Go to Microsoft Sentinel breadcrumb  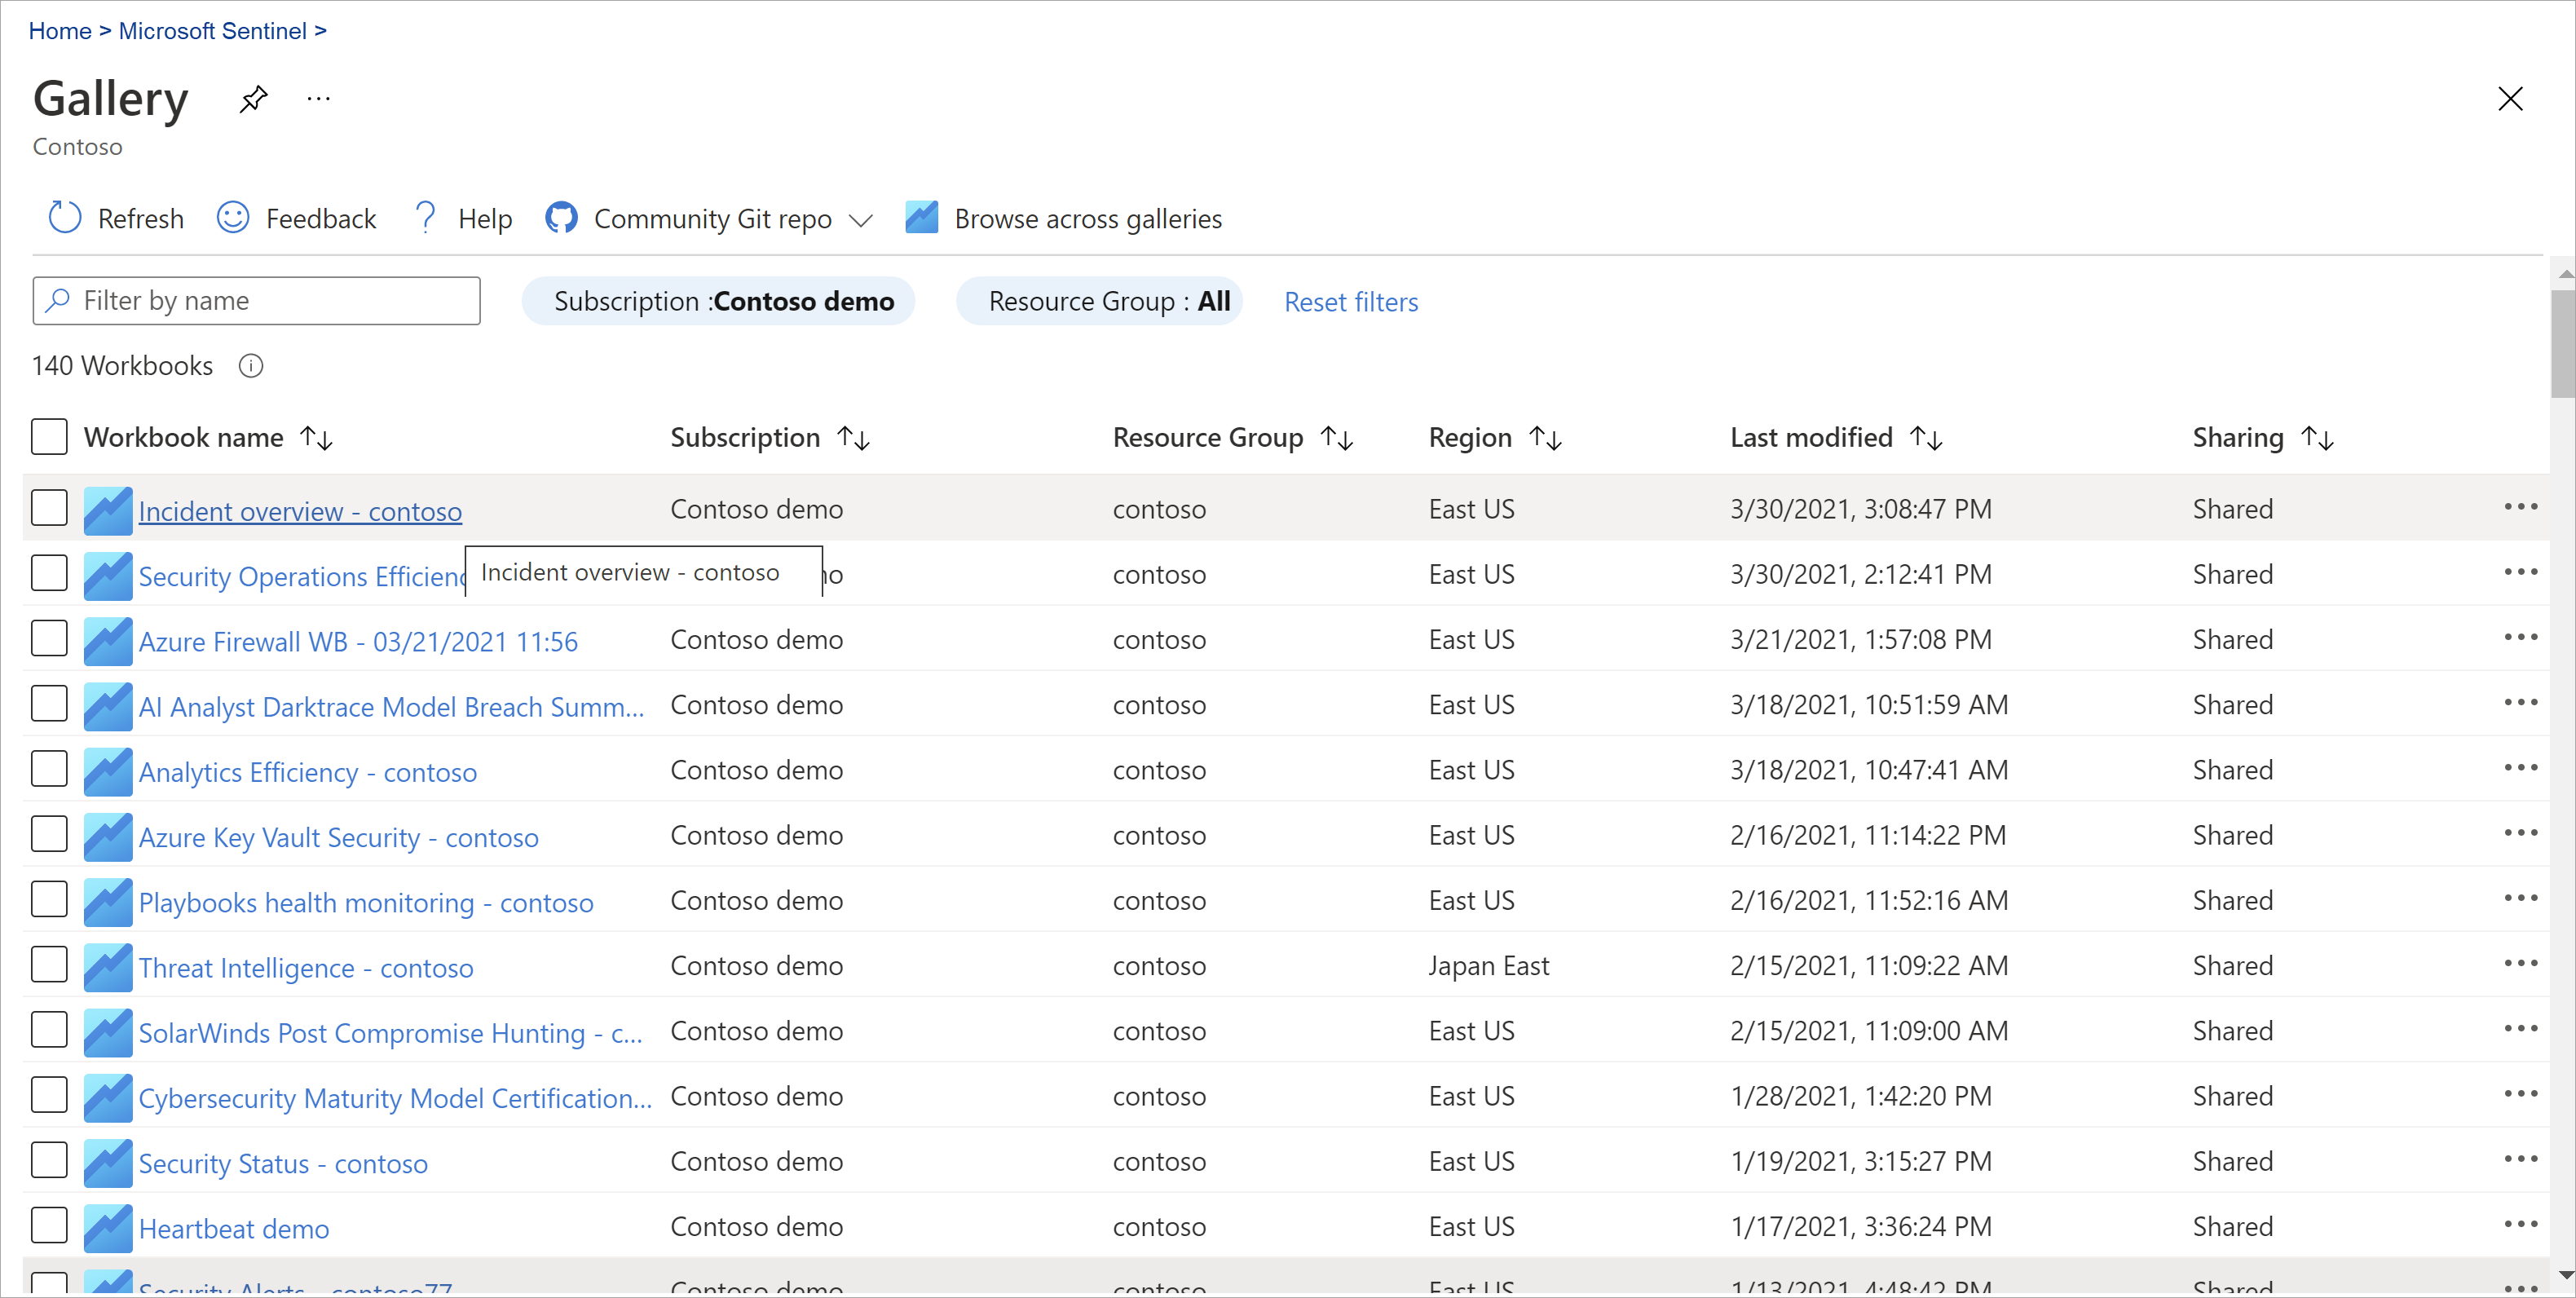pyautogui.click(x=212, y=31)
